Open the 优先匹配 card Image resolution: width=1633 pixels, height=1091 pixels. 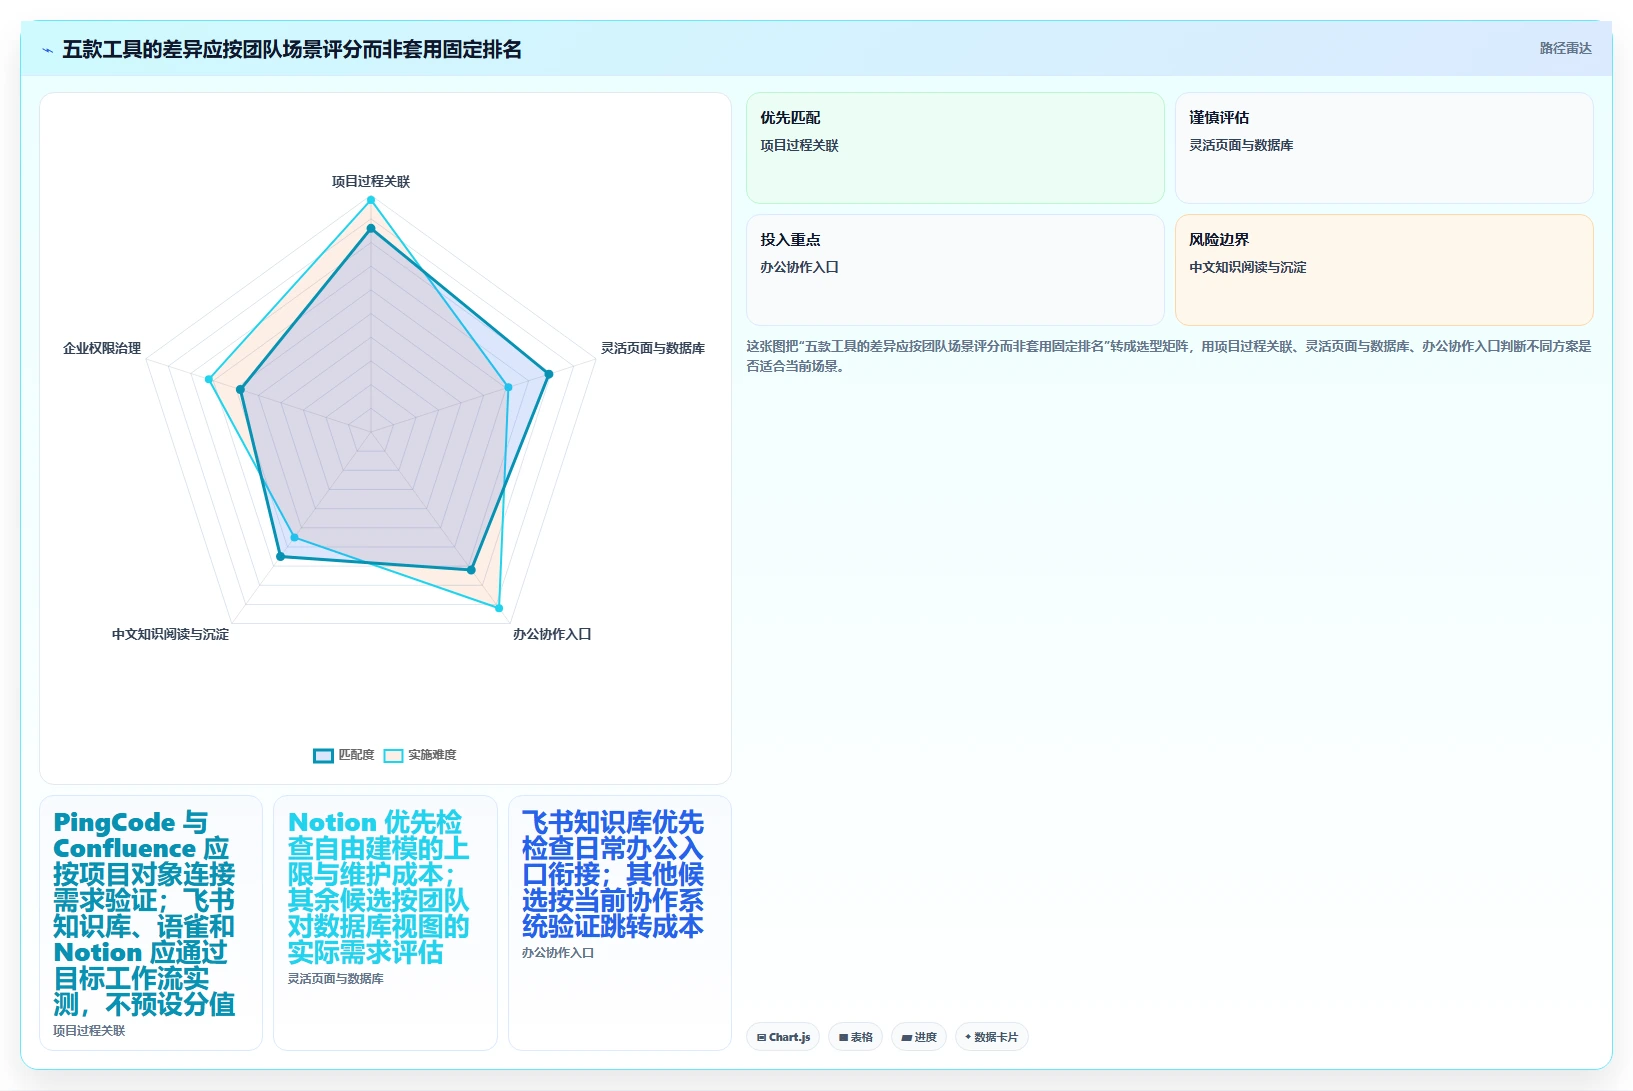click(955, 148)
